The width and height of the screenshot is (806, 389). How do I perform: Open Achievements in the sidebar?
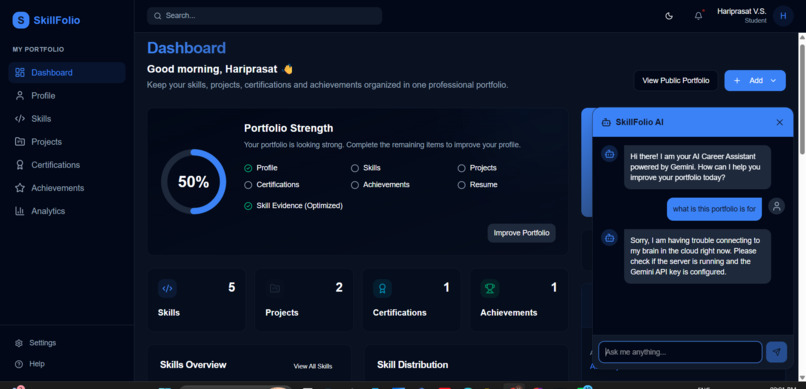tap(67, 188)
